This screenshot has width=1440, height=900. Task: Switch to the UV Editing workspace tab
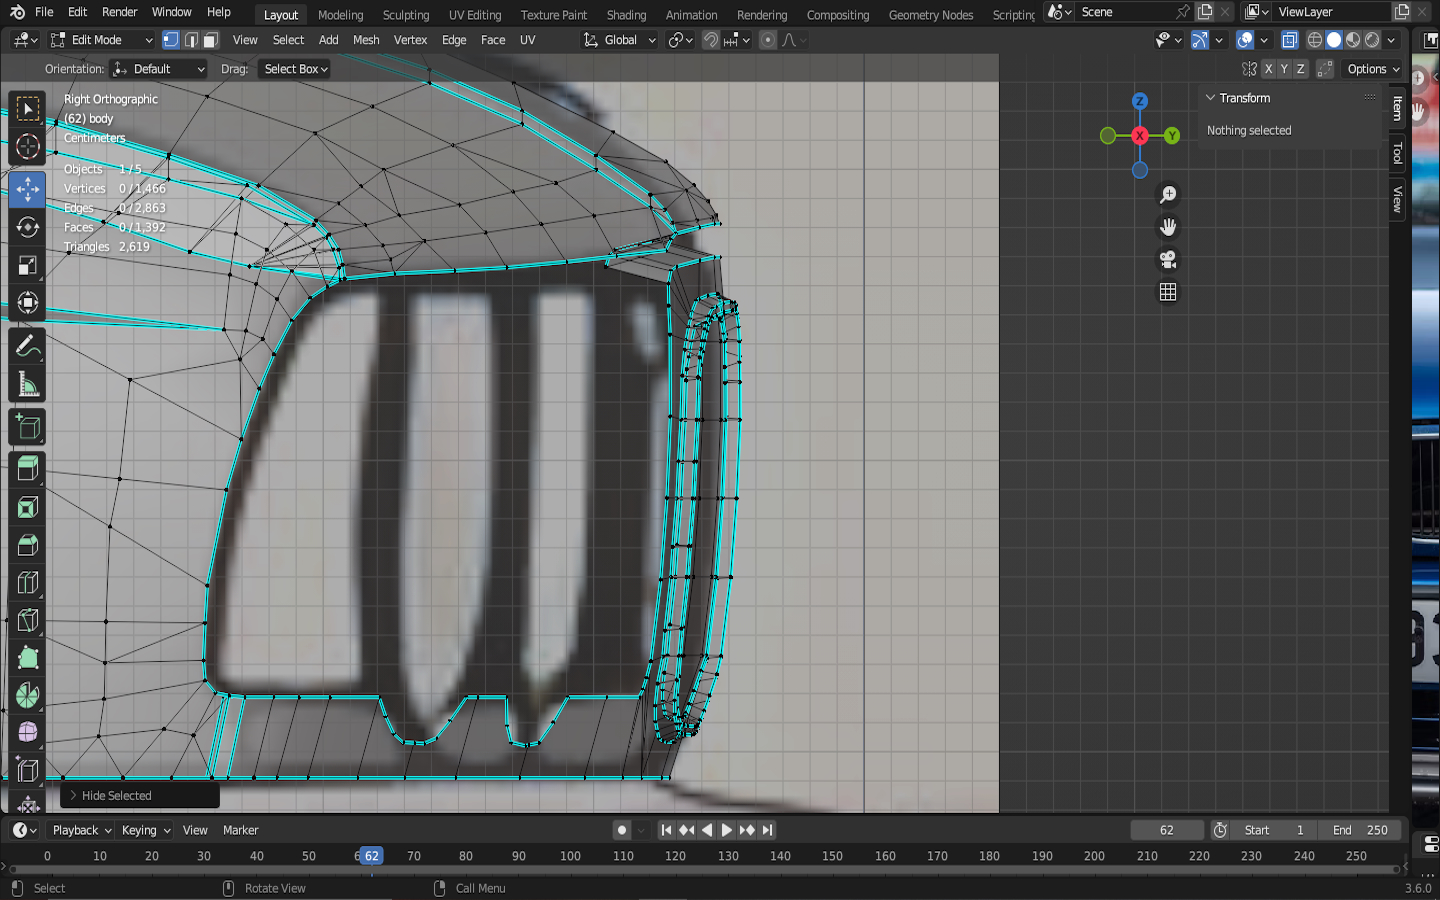click(474, 15)
